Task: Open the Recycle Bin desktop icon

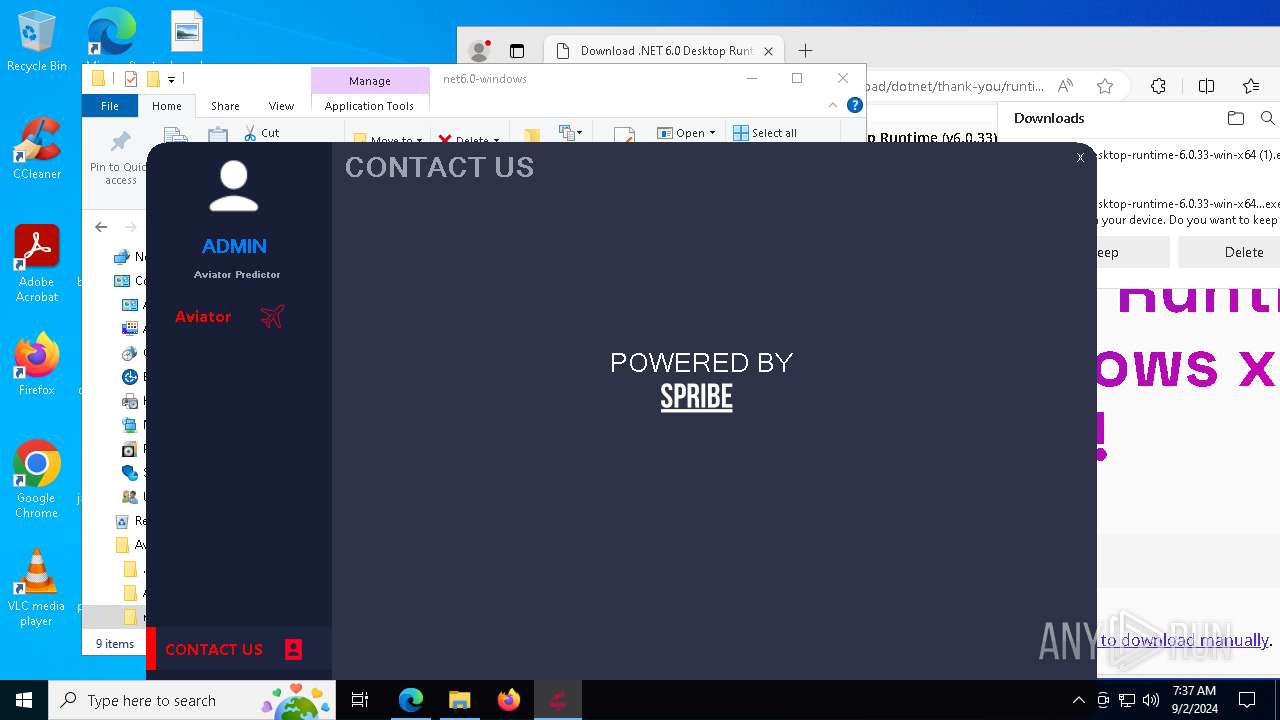Action: point(37,41)
